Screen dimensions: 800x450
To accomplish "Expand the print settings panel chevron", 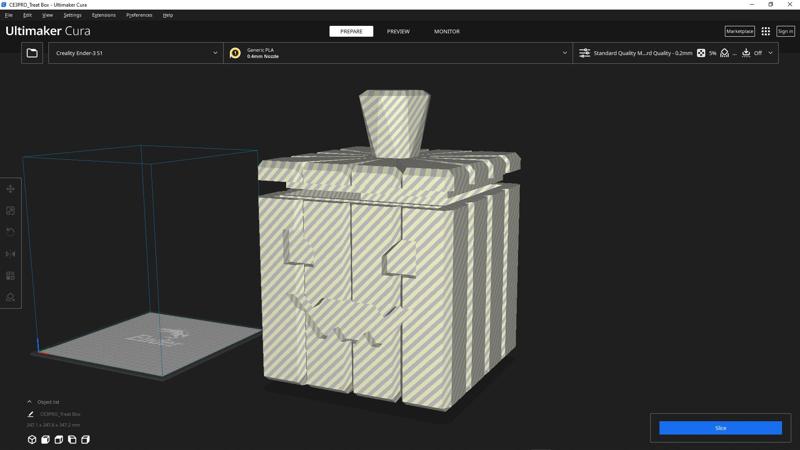I will point(770,53).
